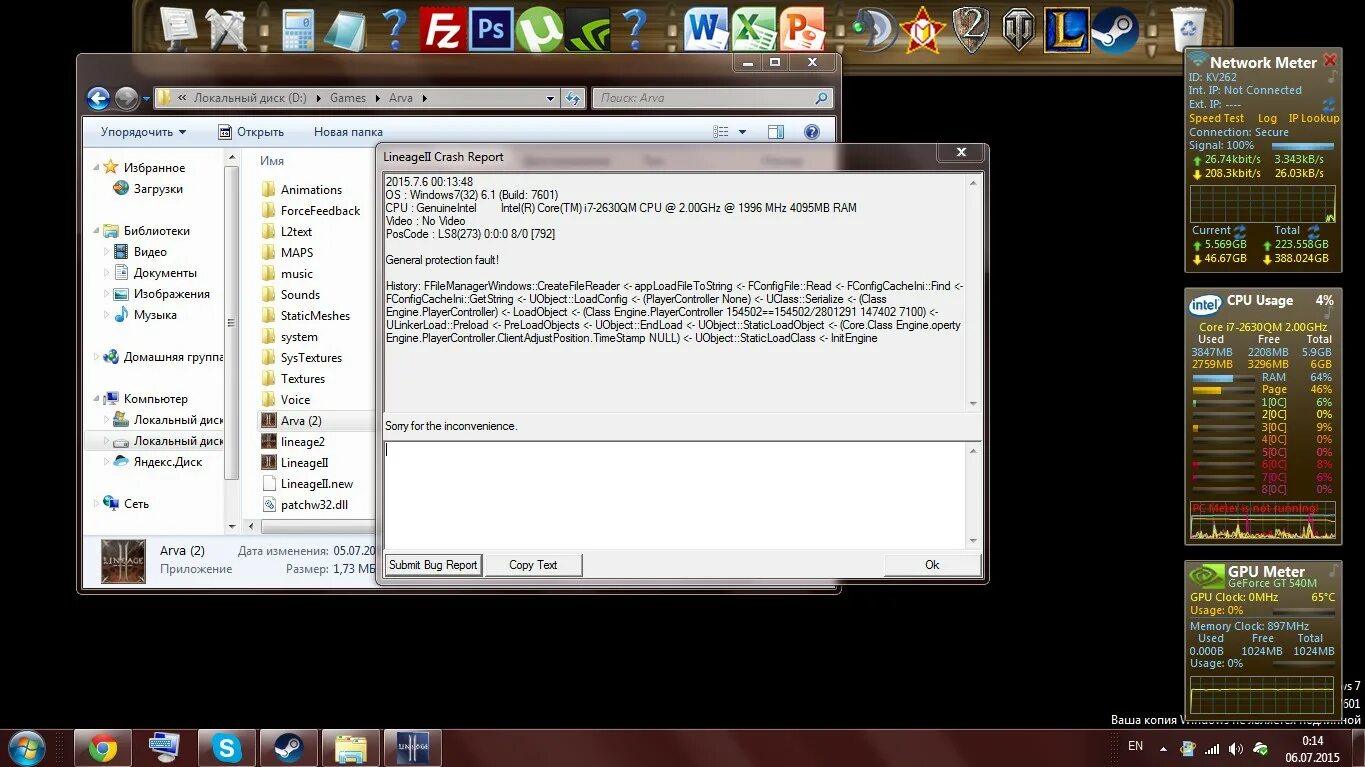The image size is (1365, 767).
Task: Open uTorrent dock icon
Action: [x=540, y=29]
